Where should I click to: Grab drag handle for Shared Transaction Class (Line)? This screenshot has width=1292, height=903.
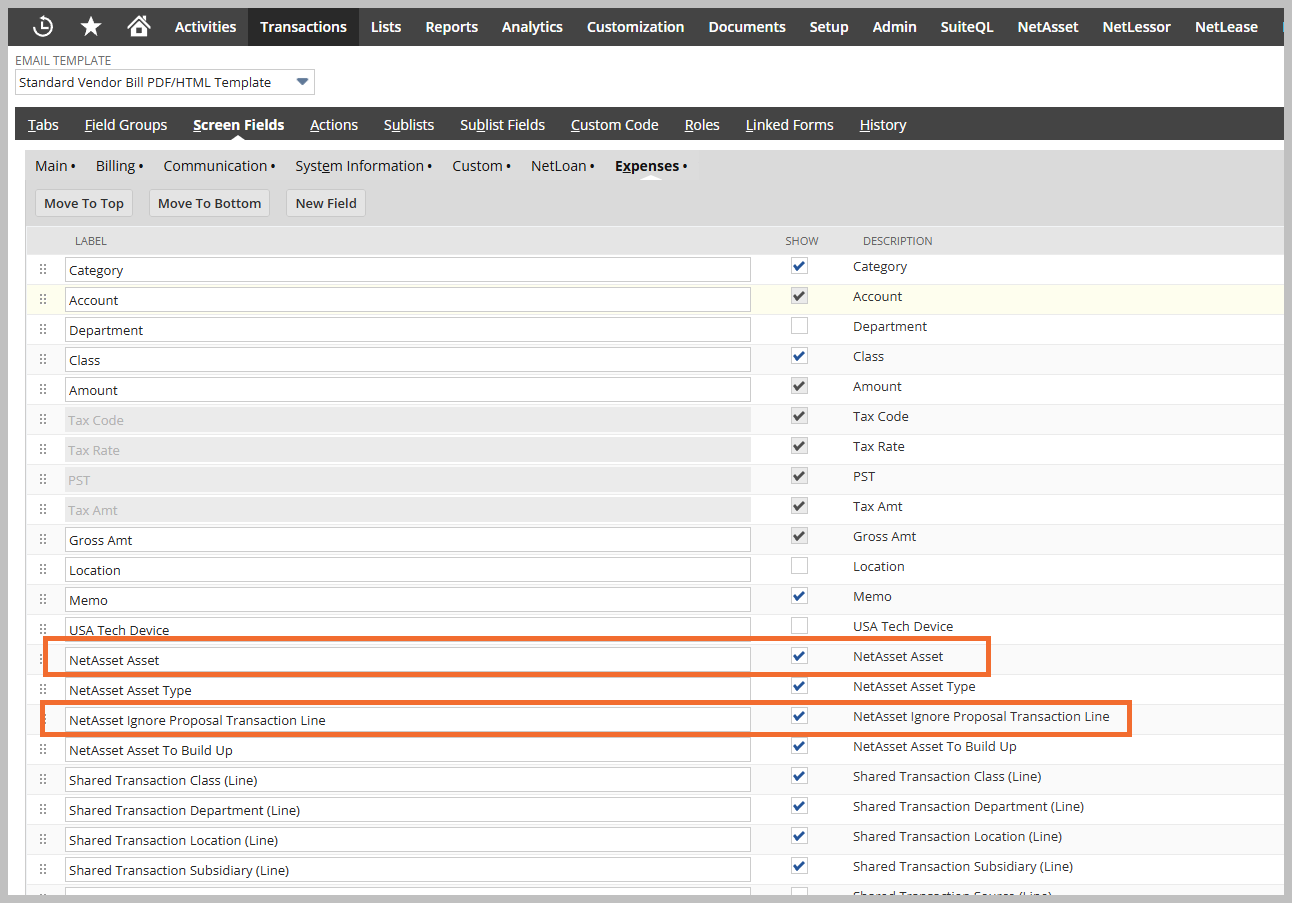(x=43, y=780)
